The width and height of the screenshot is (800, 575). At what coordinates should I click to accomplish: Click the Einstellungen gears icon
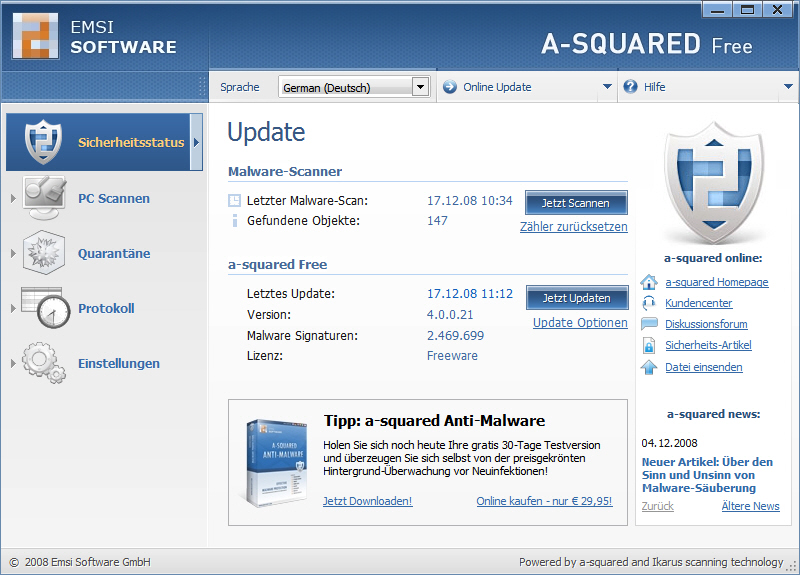tap(44, 363)
